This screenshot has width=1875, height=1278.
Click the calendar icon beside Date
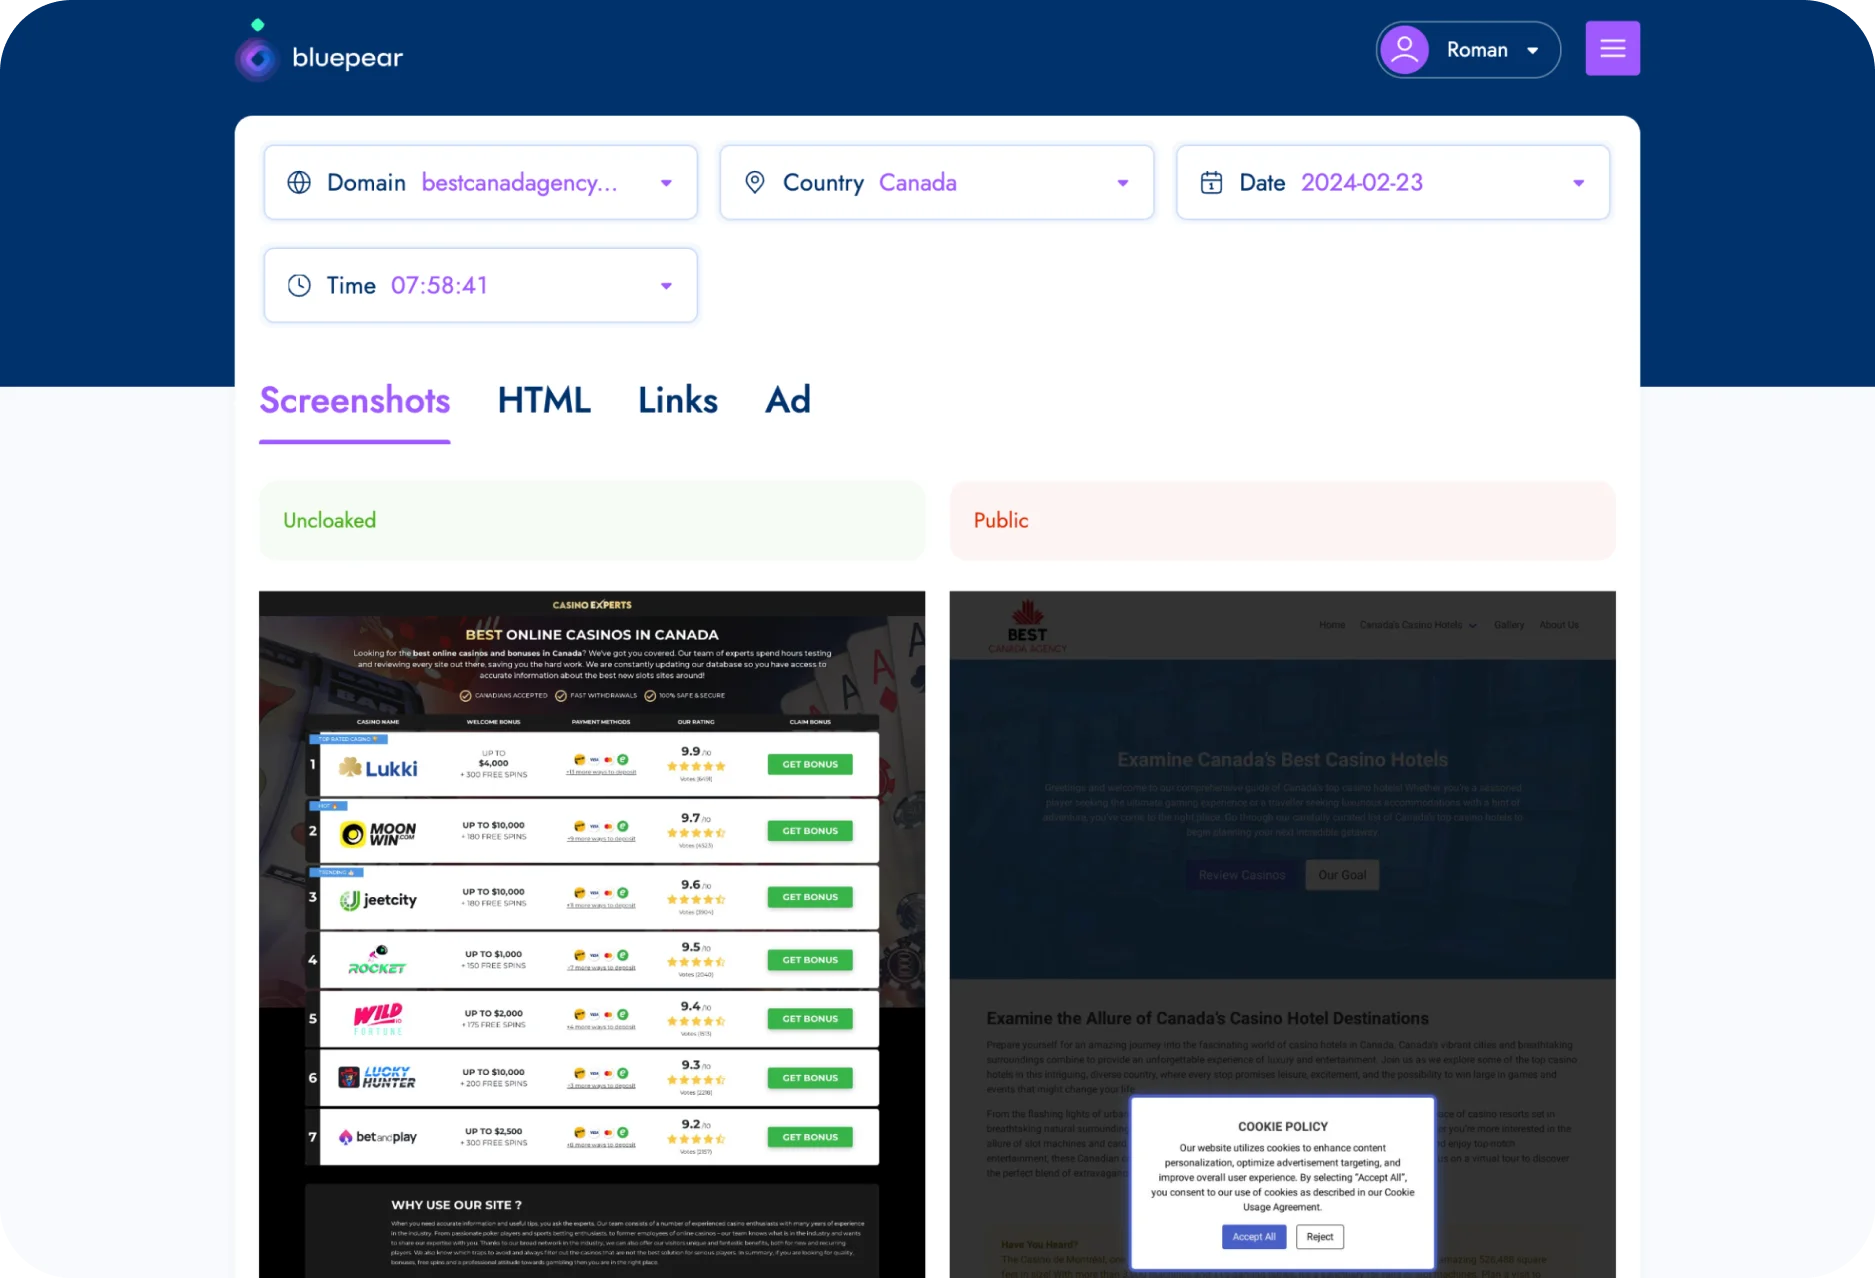[x=1213, y=182]
